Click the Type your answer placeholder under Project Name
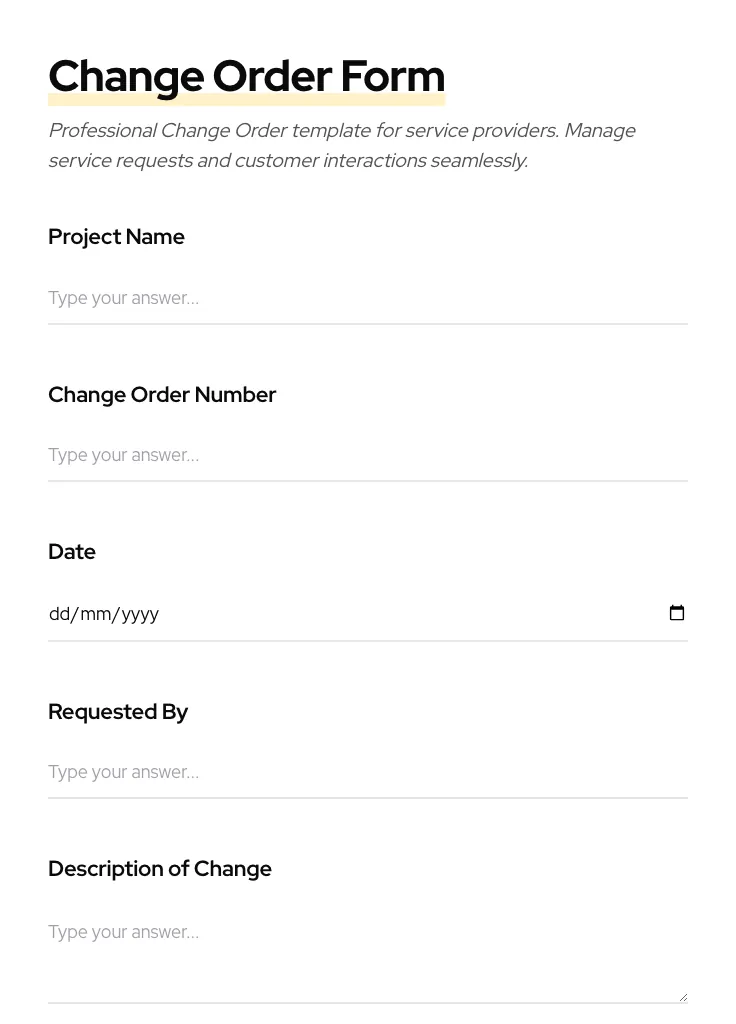Screen dimensions: 736x1024 tap(123, 298)
